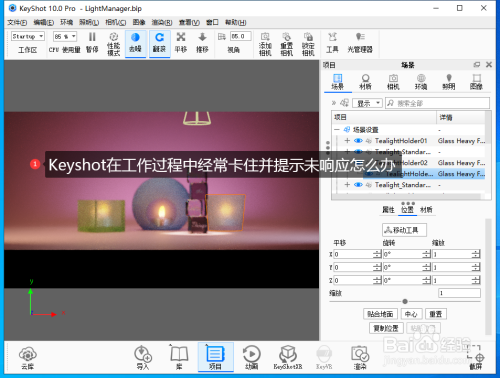Screen dimensions: 500x378
Task: Hide TealightHolder01 via its eye icon
Action: click(x=358, y=141)
